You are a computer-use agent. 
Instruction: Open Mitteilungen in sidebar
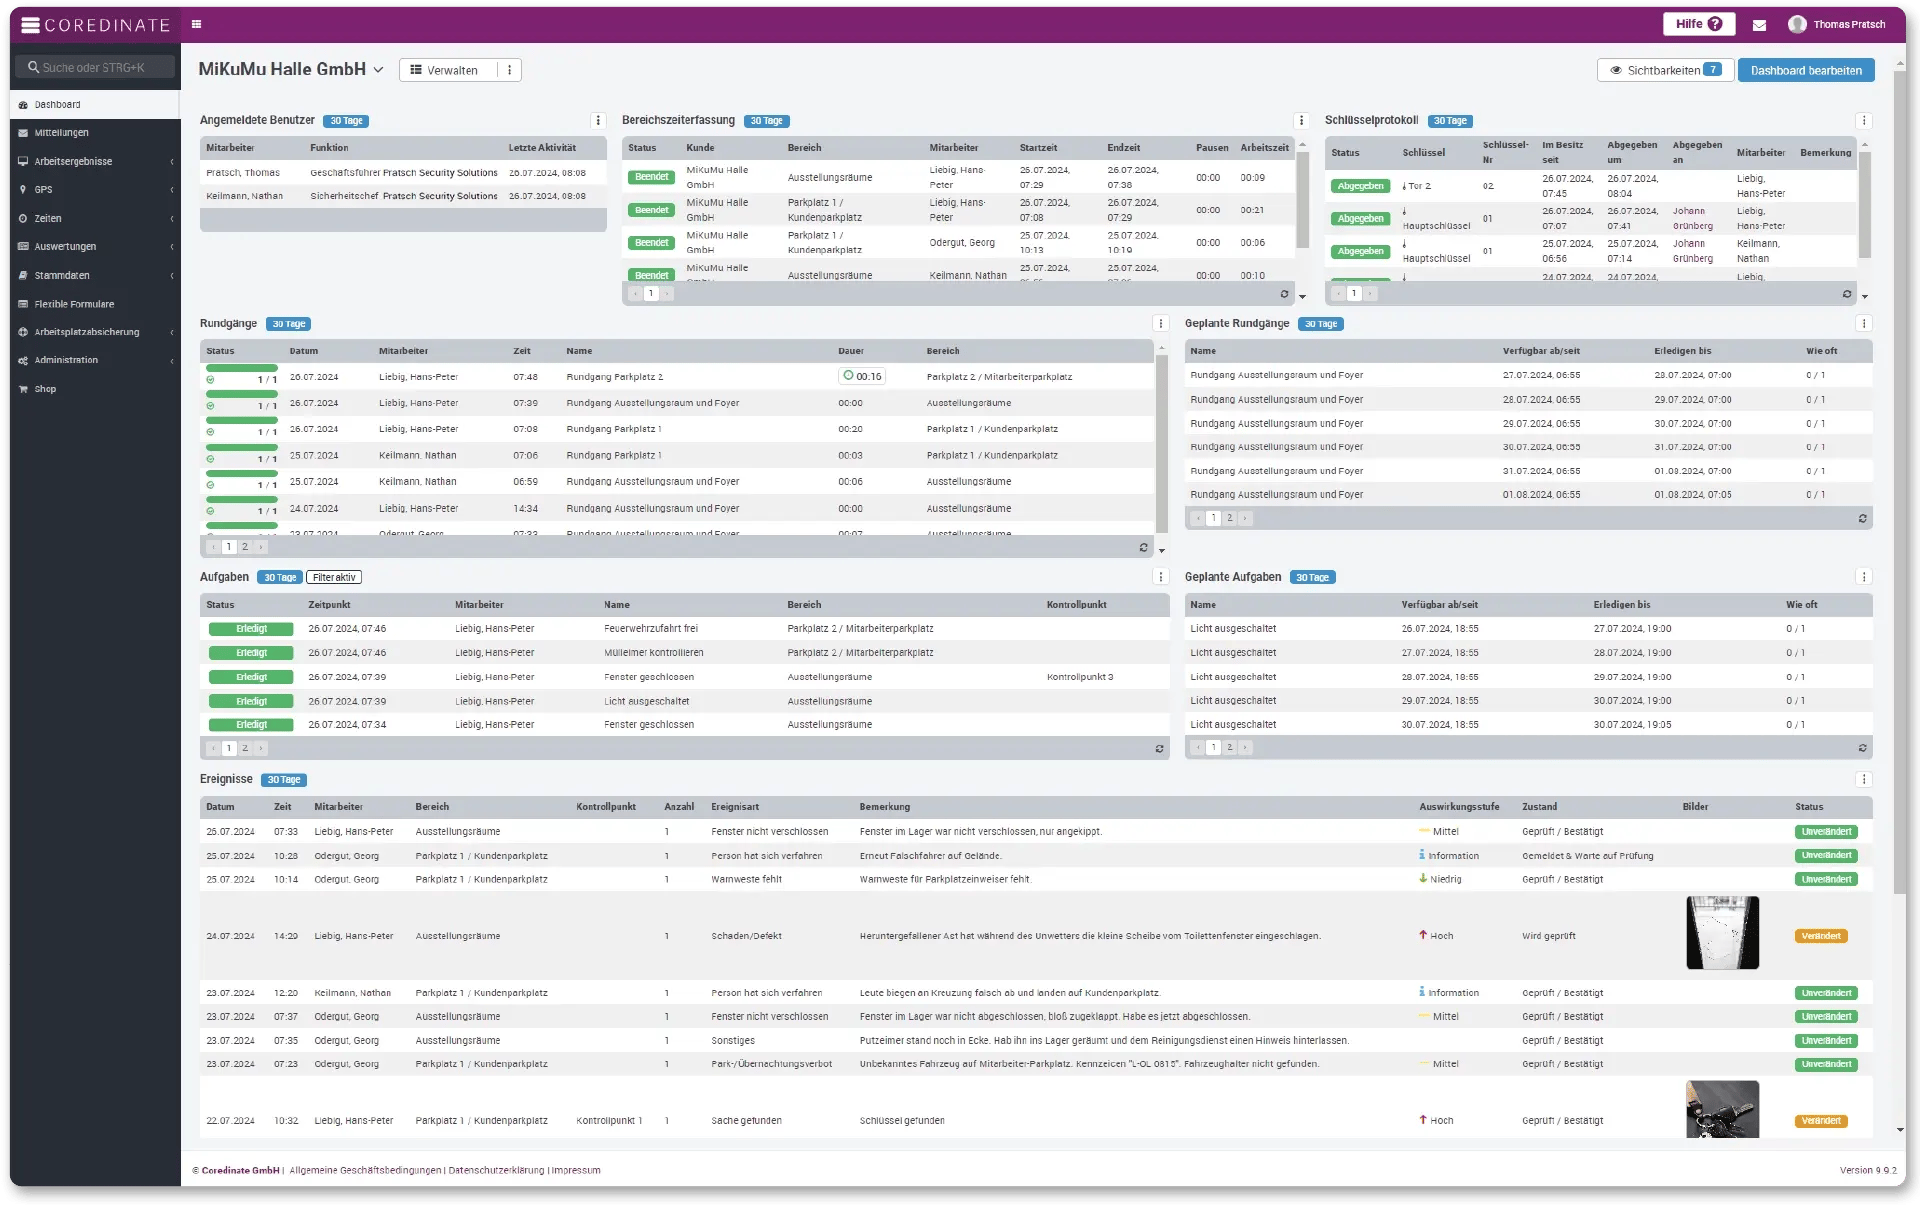58,132
